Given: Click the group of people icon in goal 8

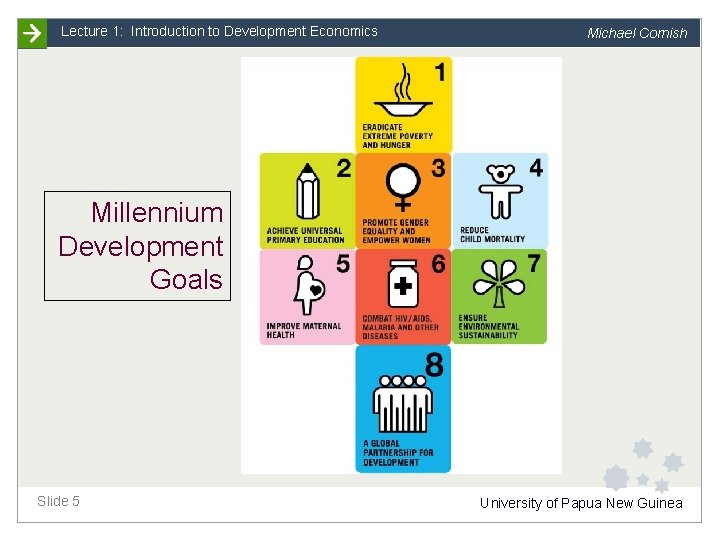Looking at the screenshot, I should 403,404.
